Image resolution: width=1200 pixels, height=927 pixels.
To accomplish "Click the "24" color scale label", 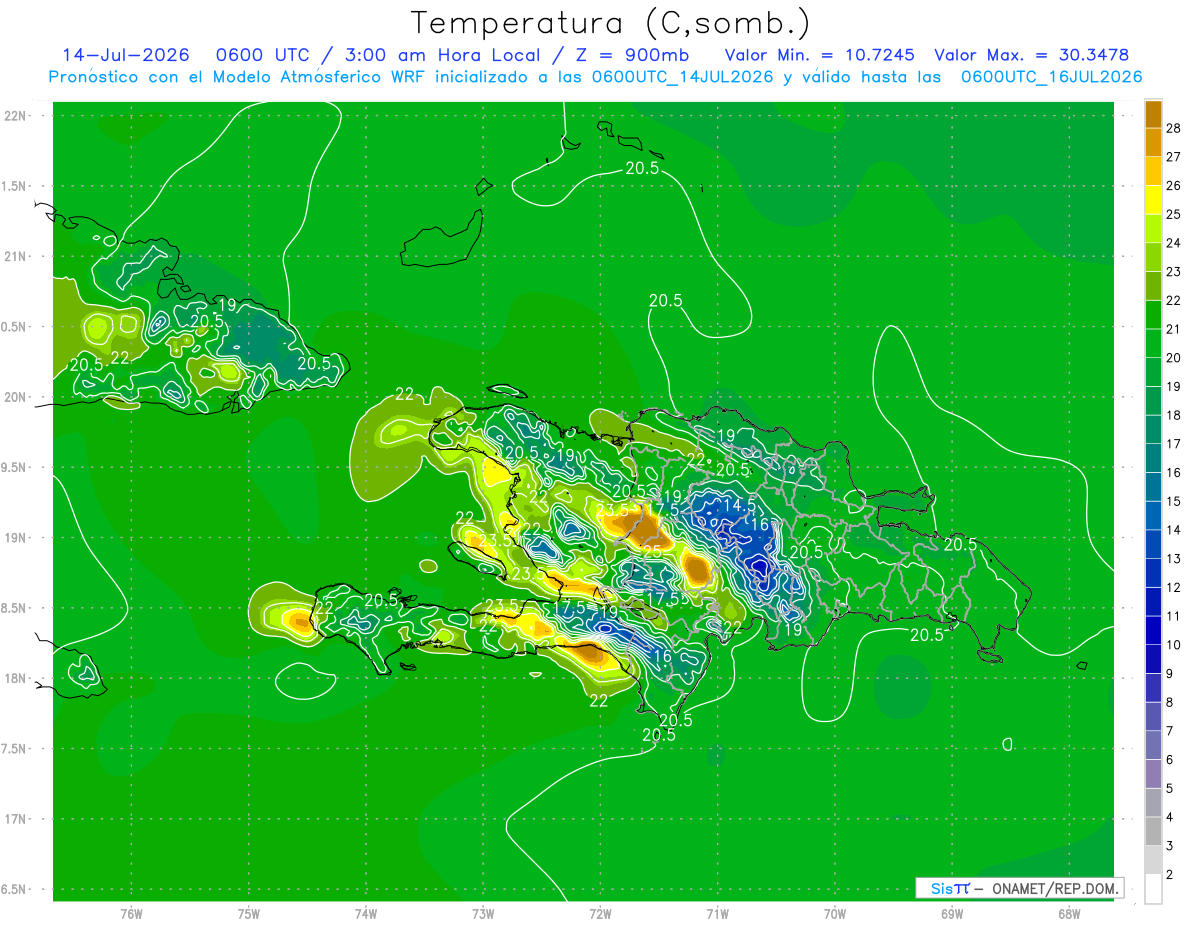I will pos(1174,243).
